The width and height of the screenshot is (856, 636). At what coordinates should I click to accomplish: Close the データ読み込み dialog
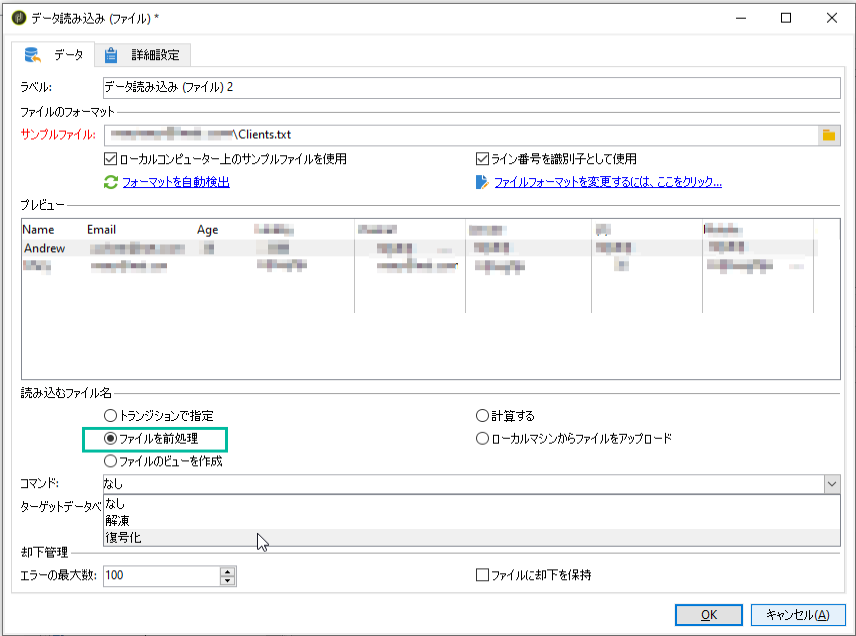click(832, 18)
